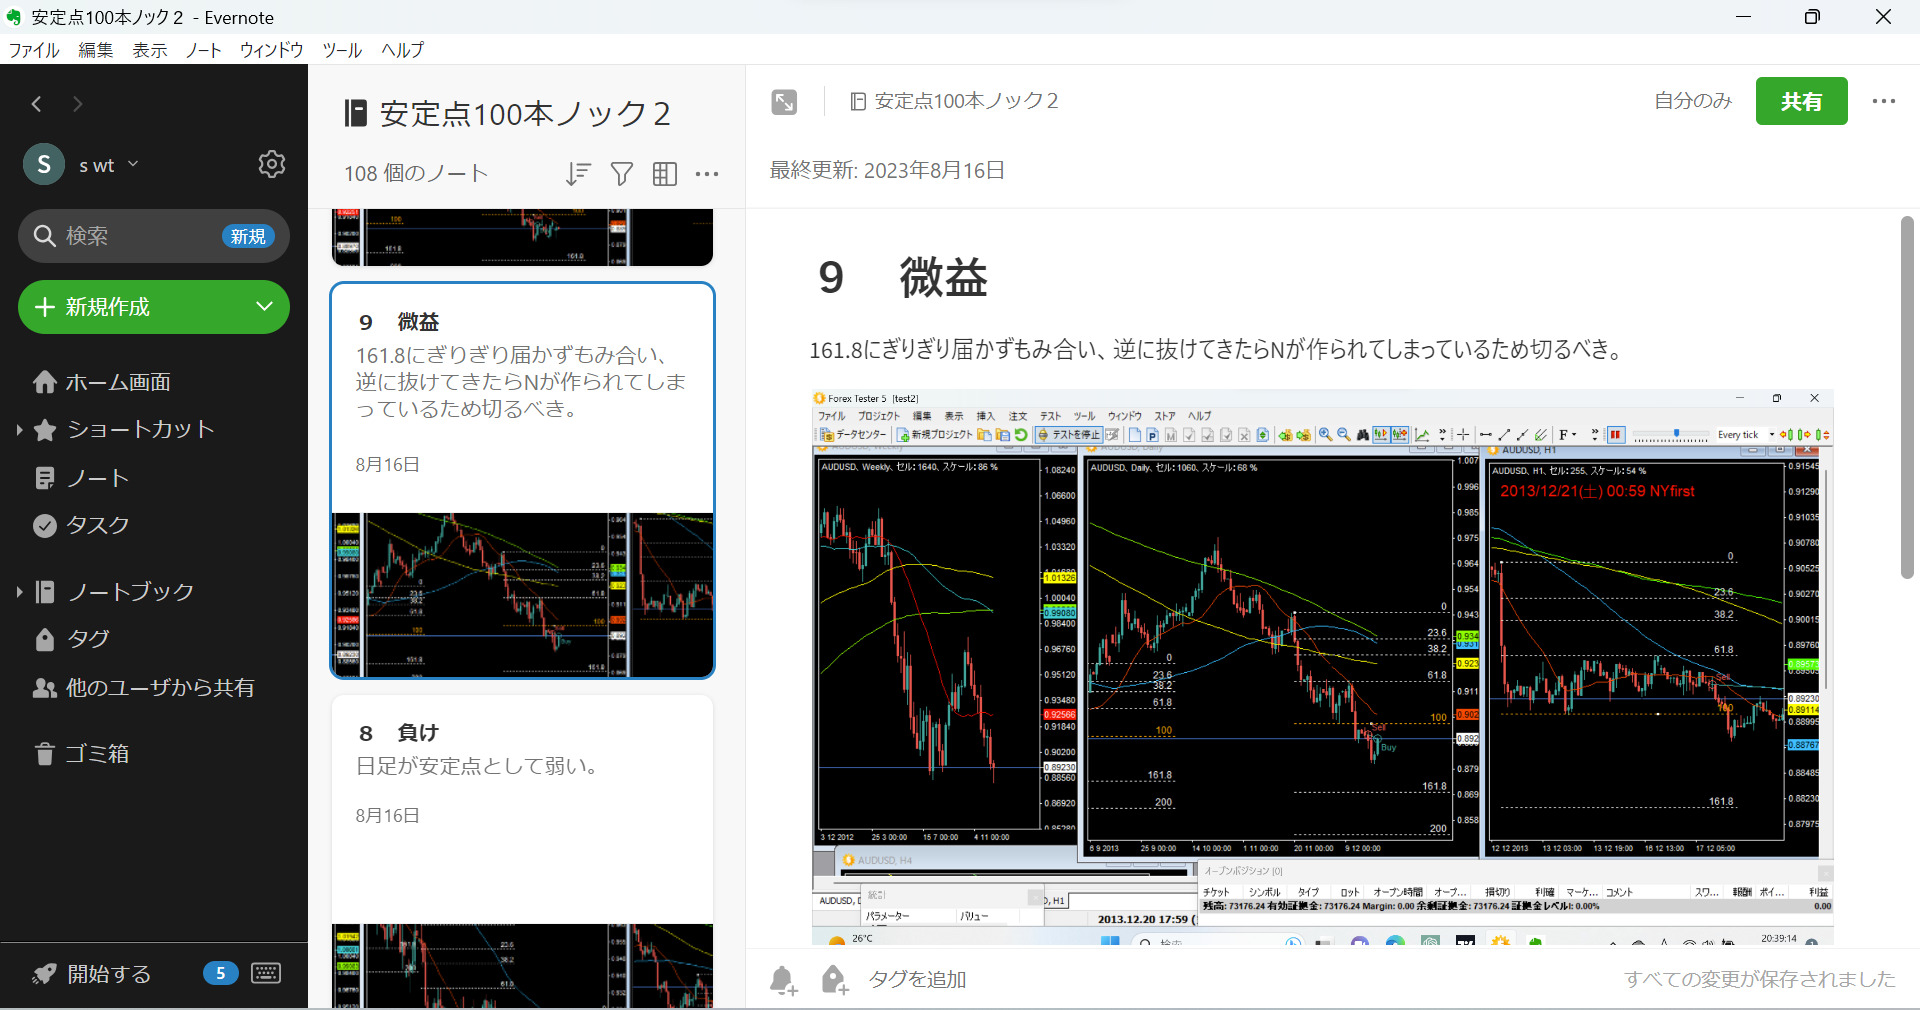Open the note options via top-right ellipsis
This screenshot has width=1920, height=1010.
[x=1884, y=101]
